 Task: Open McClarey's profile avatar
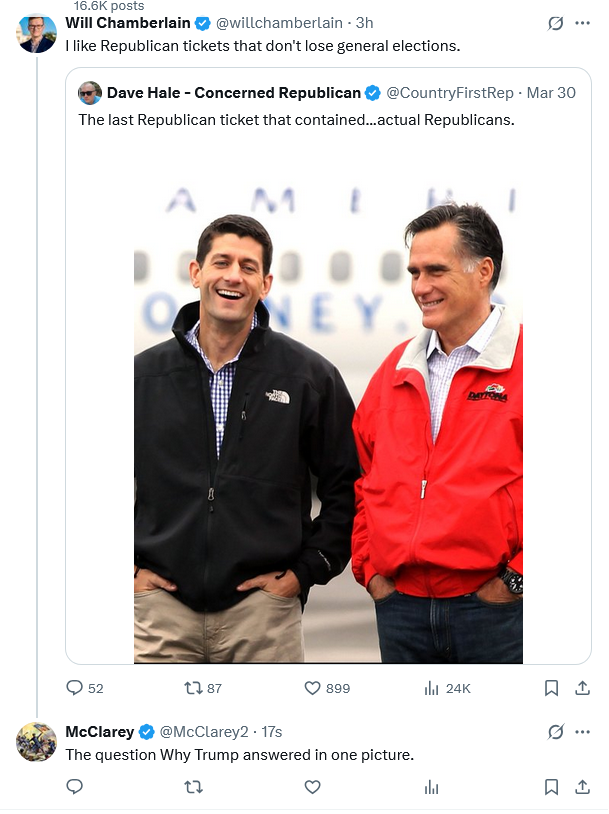[37, 741]
